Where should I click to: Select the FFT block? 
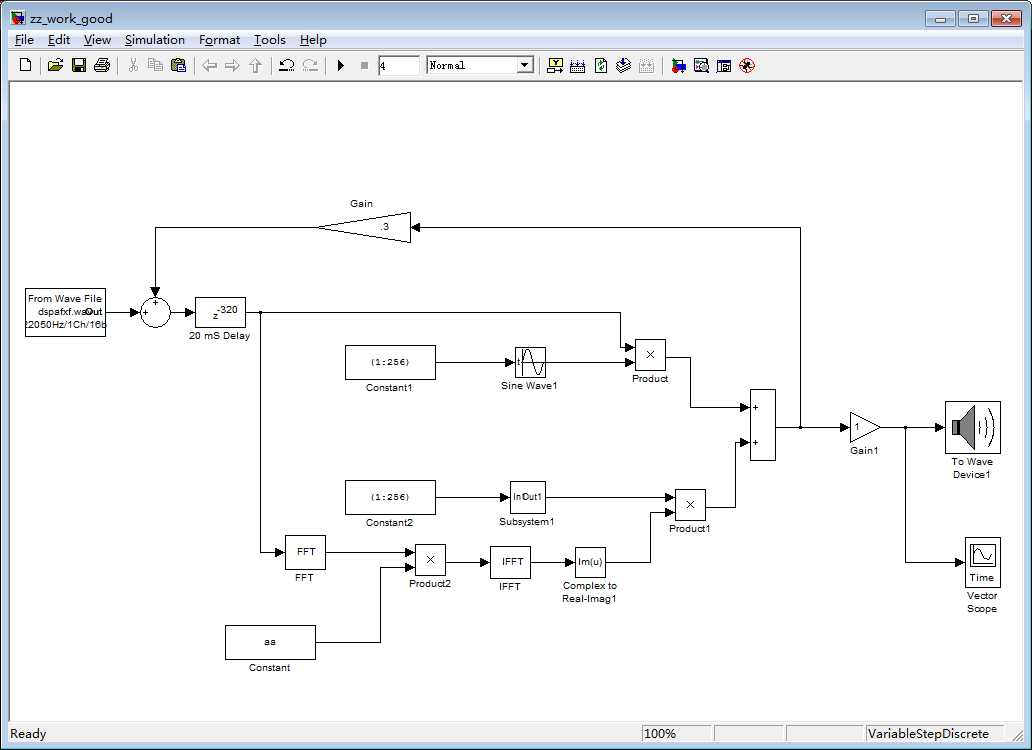(x=305, y=553)
